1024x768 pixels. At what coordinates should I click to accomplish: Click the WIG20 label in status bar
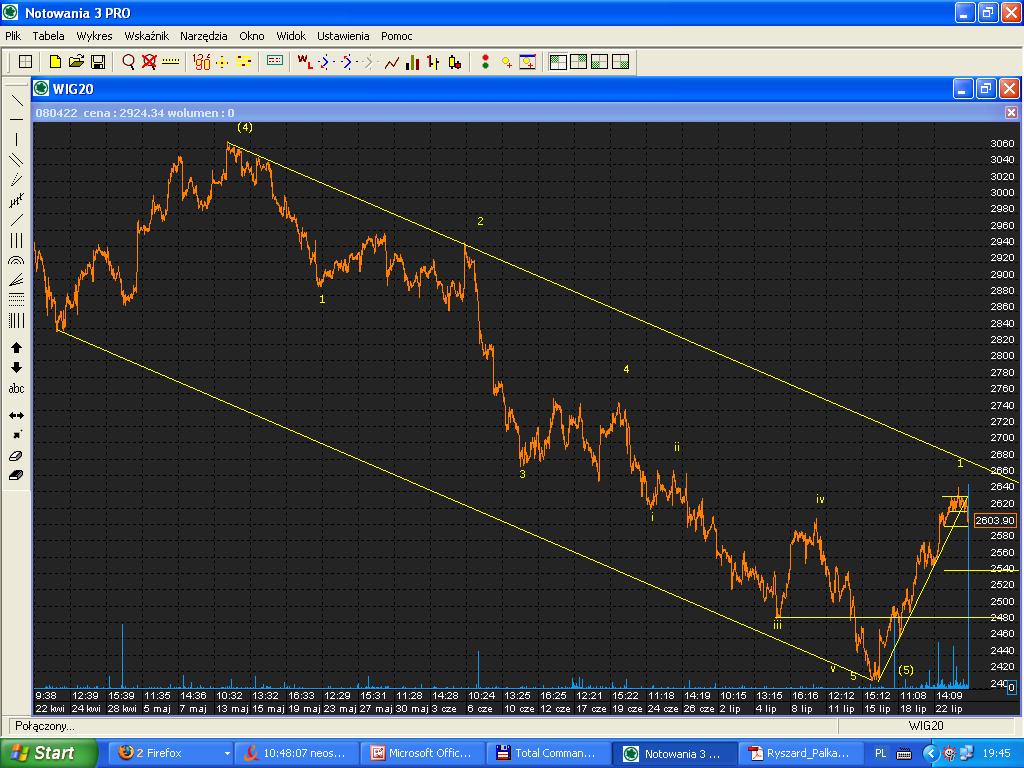pyautogui.click(x=926, y=726)
